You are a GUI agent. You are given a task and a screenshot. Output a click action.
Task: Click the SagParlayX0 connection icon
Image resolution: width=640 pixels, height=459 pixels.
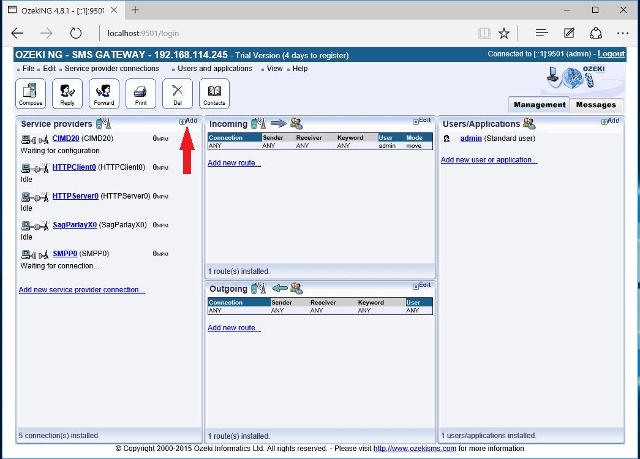tap(35, 226)
